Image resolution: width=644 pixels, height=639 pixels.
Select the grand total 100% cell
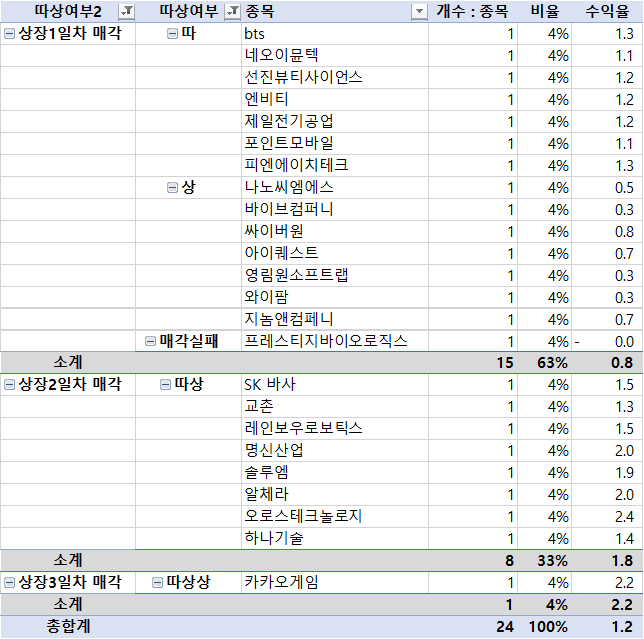pyautogui.click(x=545, y=627)
